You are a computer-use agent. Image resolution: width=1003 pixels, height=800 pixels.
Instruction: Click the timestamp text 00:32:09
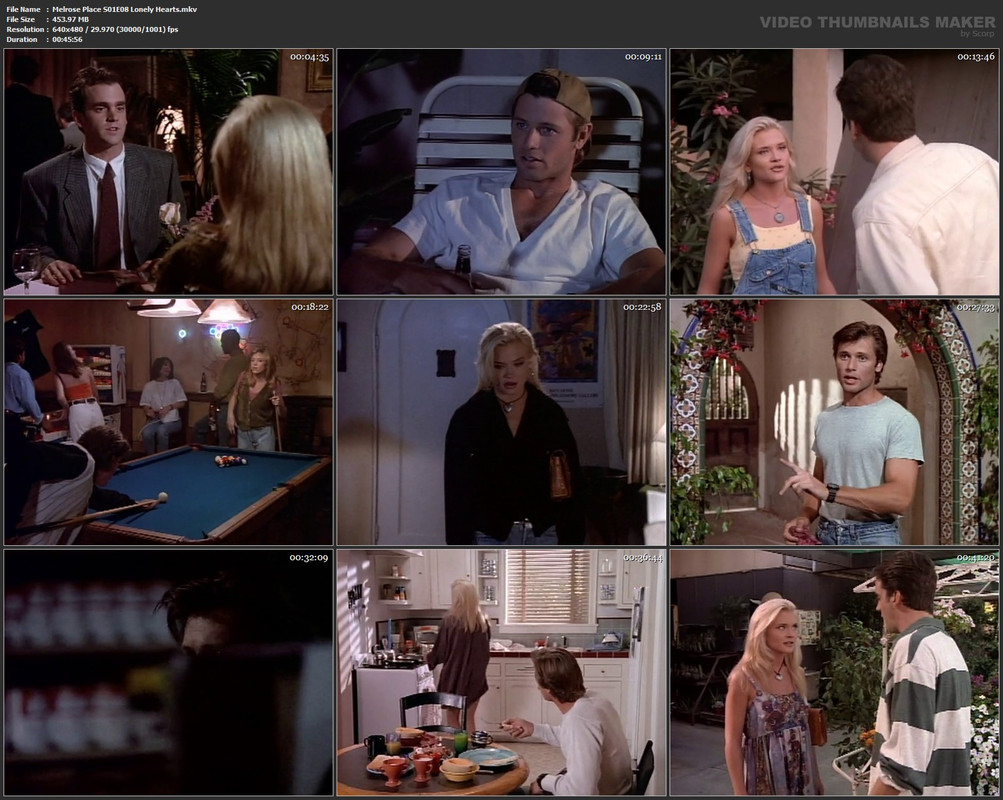pyautogui.click(x=309, y=558)
